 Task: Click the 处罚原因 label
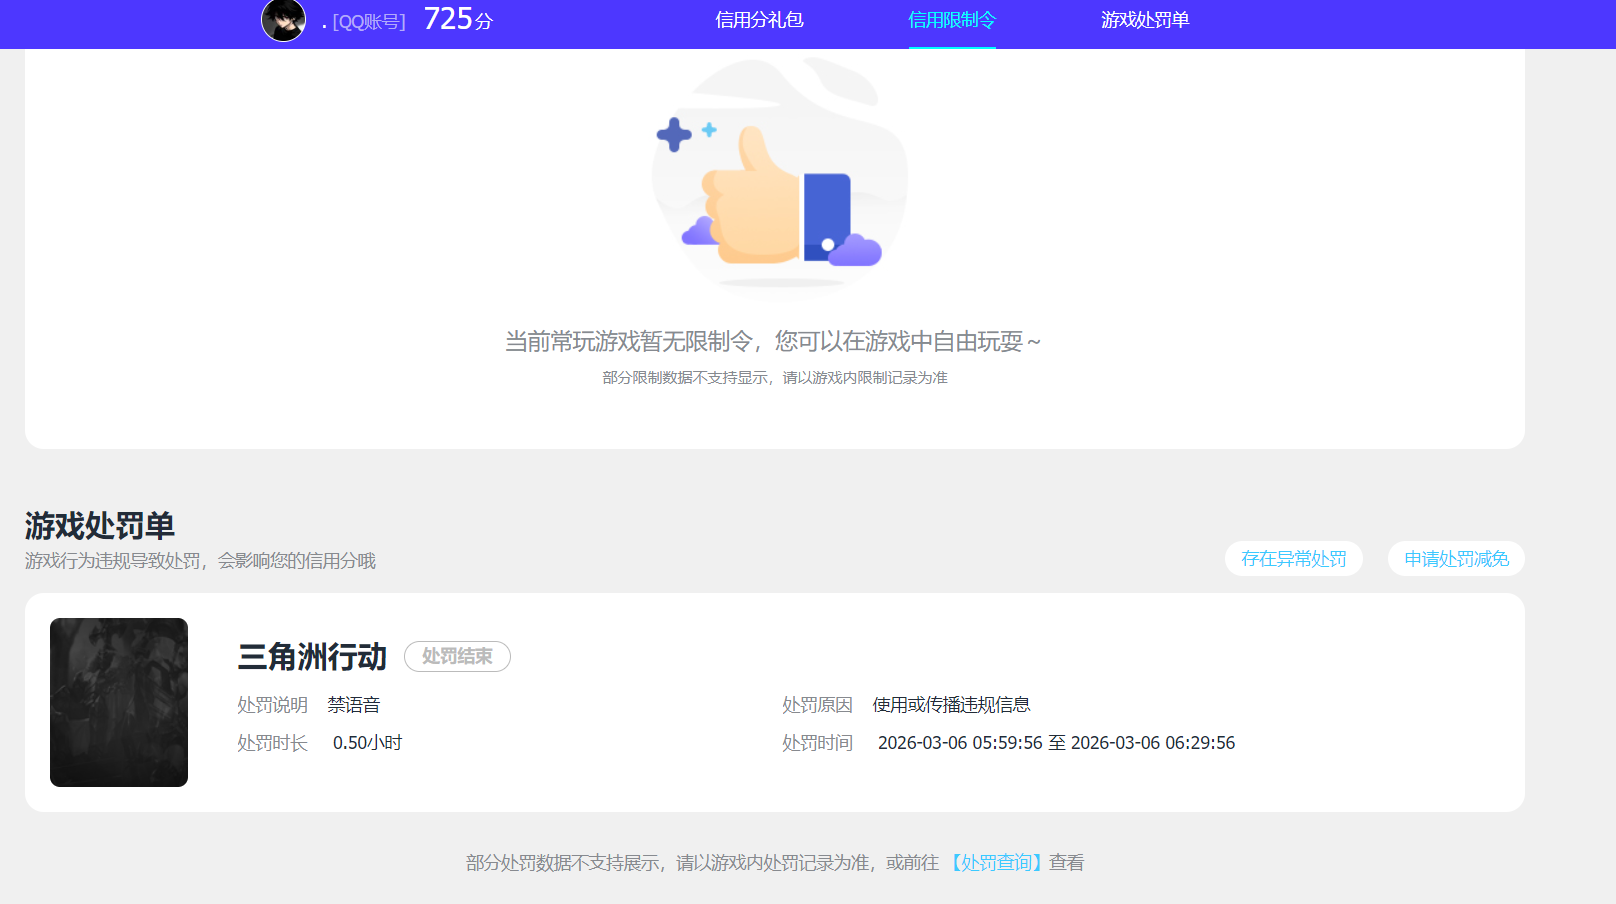(x=817, y=705)
